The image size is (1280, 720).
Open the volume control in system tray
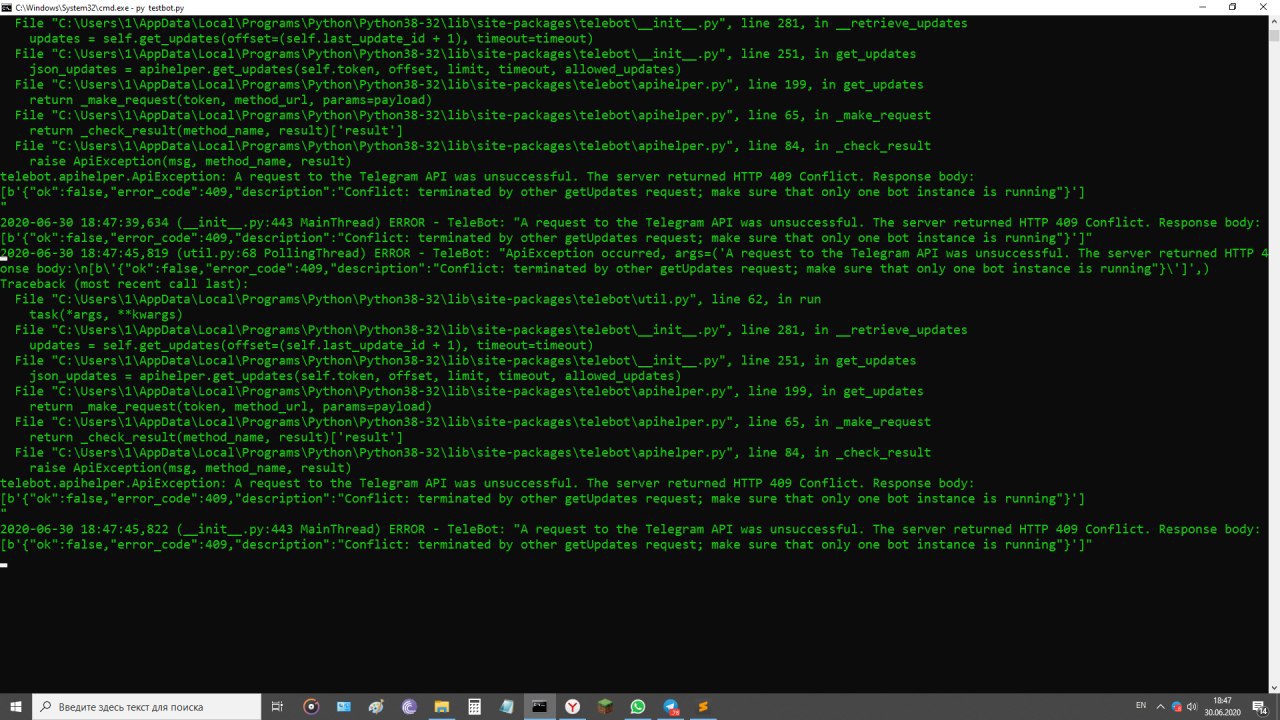coord(1192,706)
